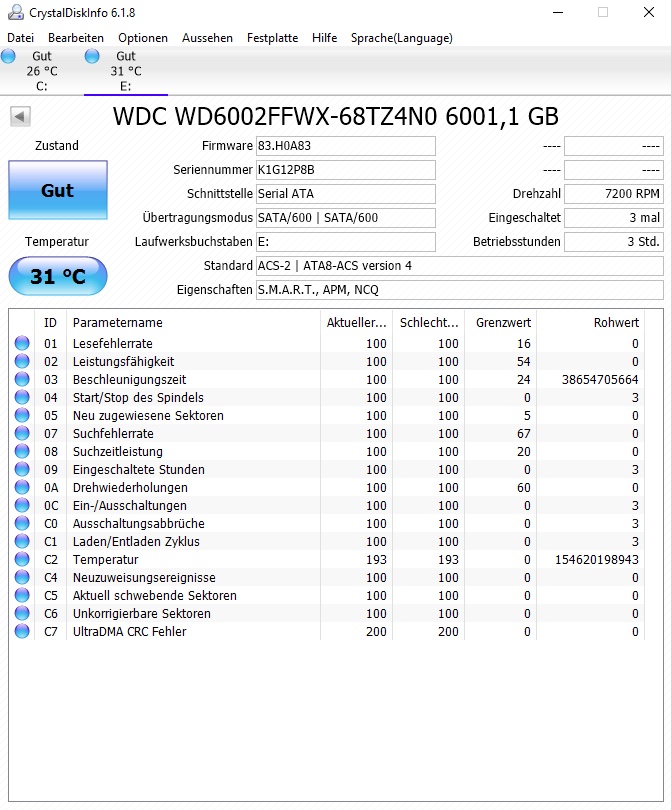671x810 pixels.
Task: Select the Neuzuweisungsereignisse parameter name
Action: [x=144, y=578]
